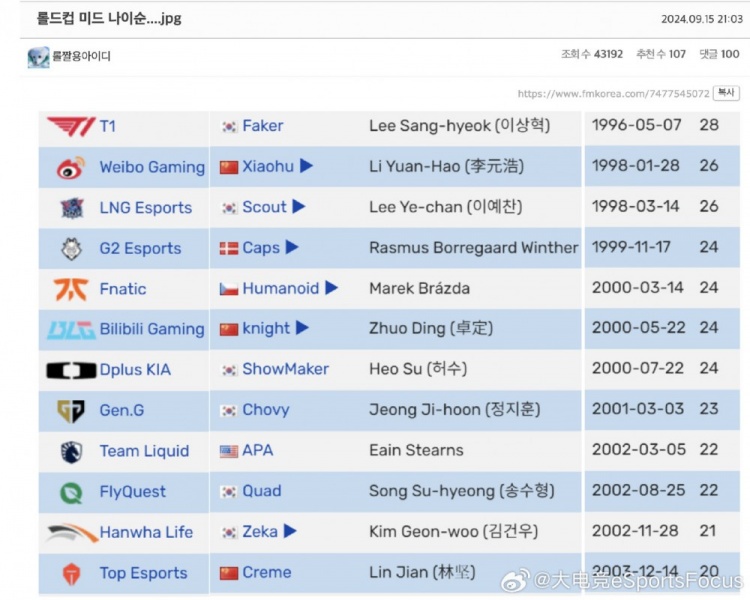Open the Humanoid player link
The height and width of the screenshot is (600, 750).
point(280,288)
